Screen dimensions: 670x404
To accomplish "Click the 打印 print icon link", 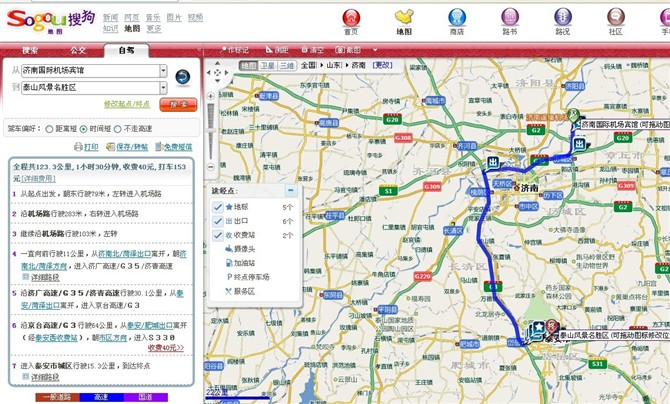I will point(86,147).
